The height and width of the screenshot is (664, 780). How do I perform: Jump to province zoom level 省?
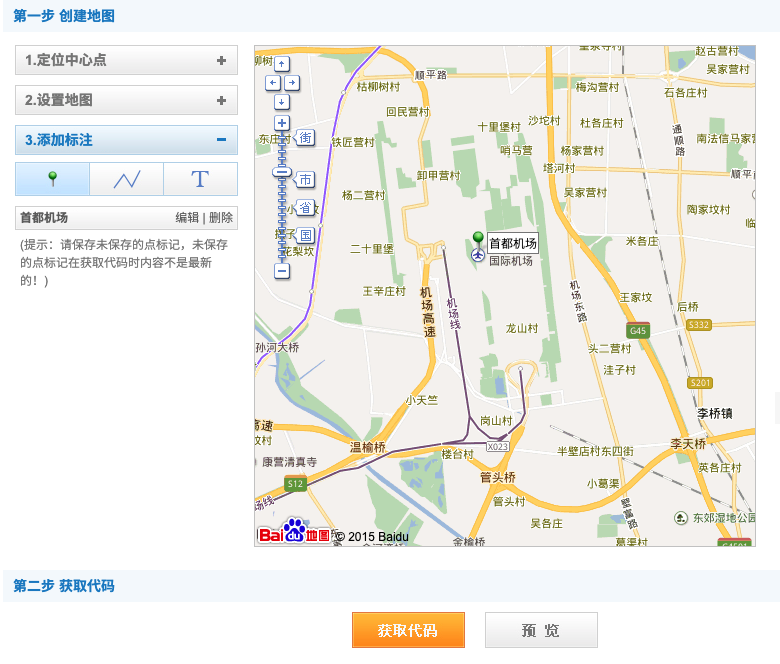click(x=304, y=207)
